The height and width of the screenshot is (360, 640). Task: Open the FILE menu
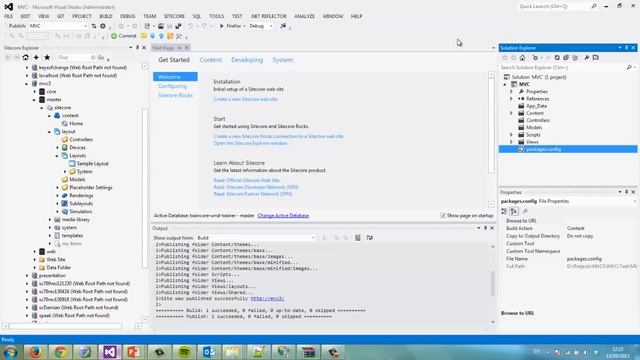point(9,16)
